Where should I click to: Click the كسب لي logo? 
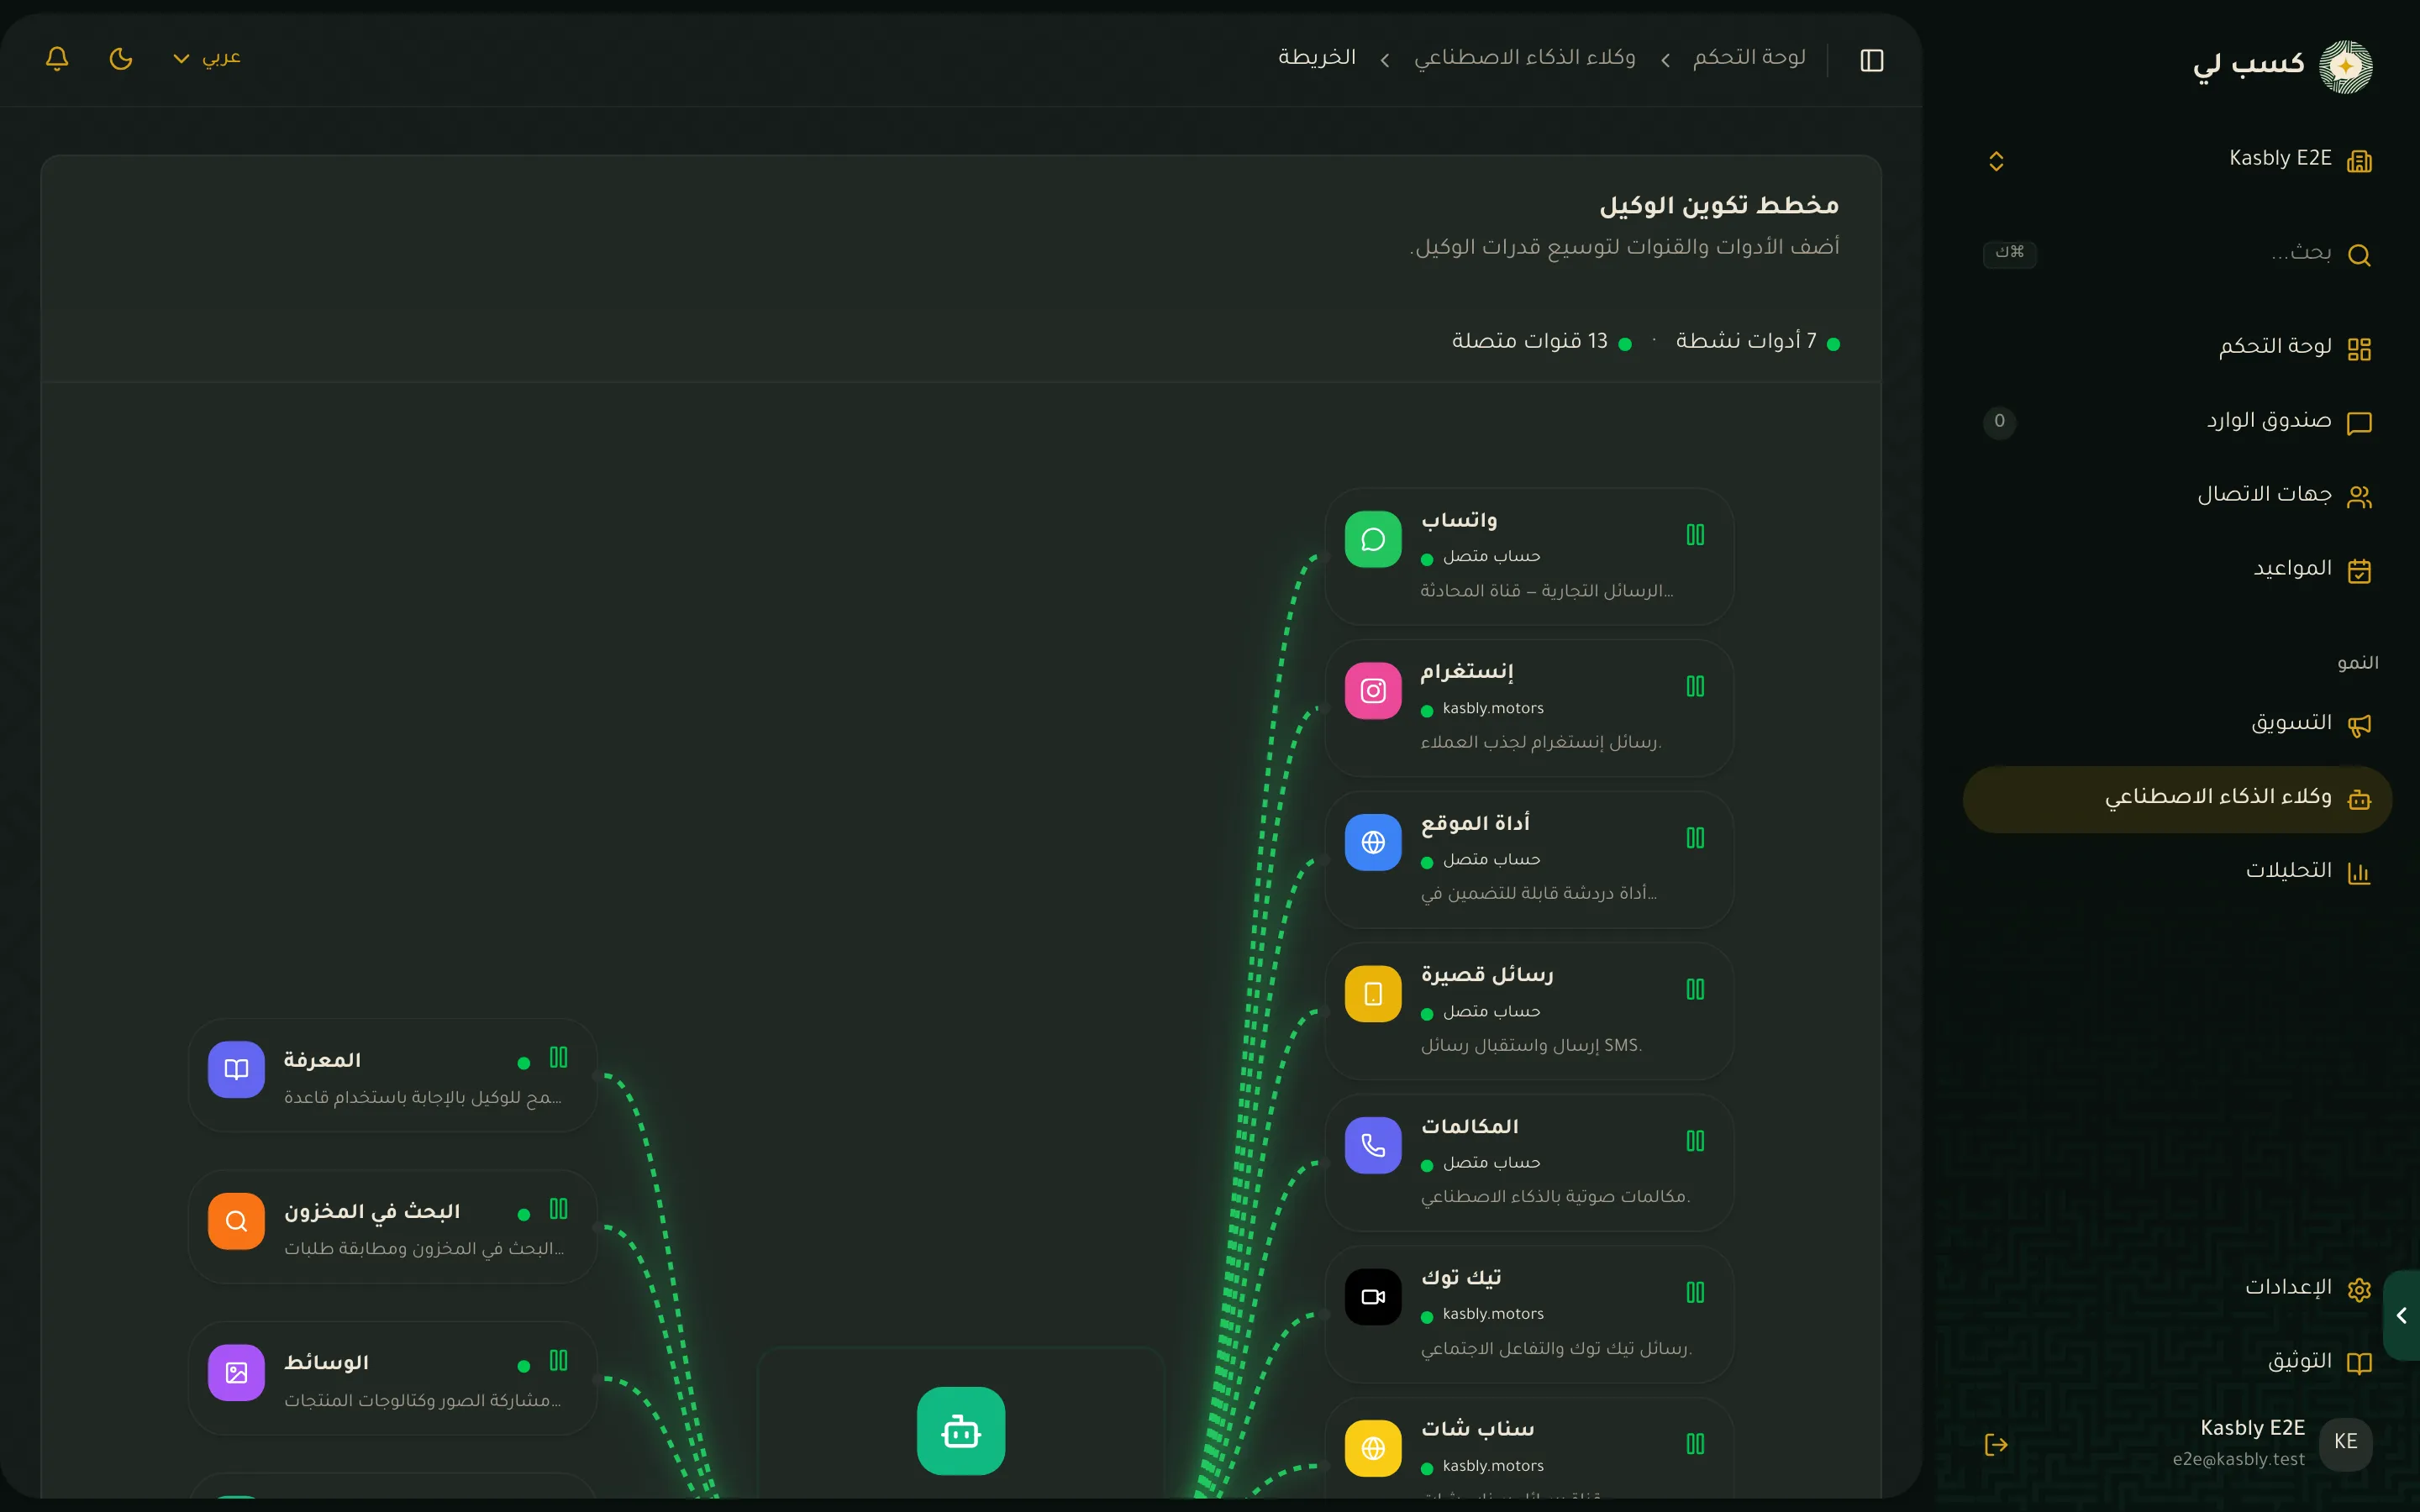(x=2282, y=66)
